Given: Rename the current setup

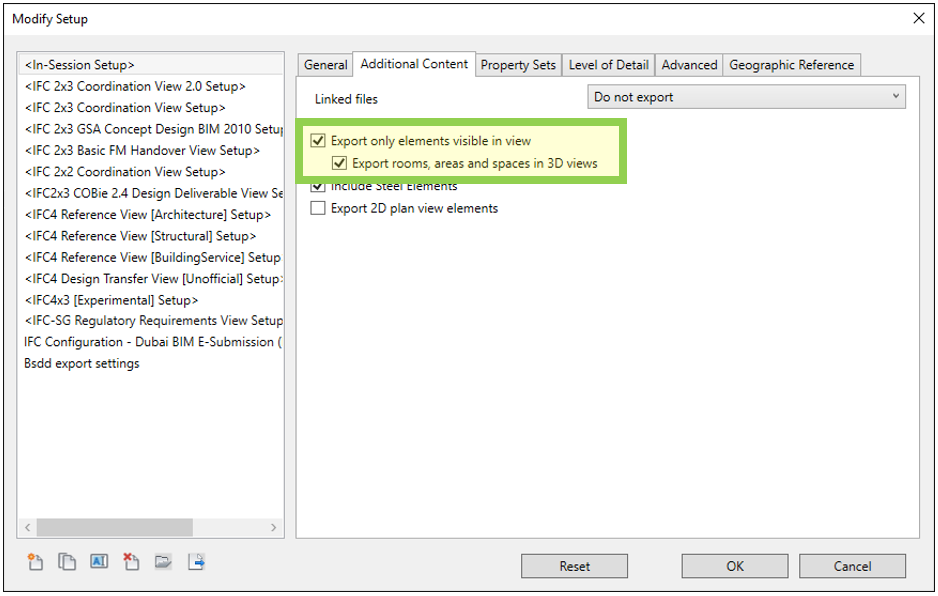Looking at the screenshot, I should (x=98, y=562).
